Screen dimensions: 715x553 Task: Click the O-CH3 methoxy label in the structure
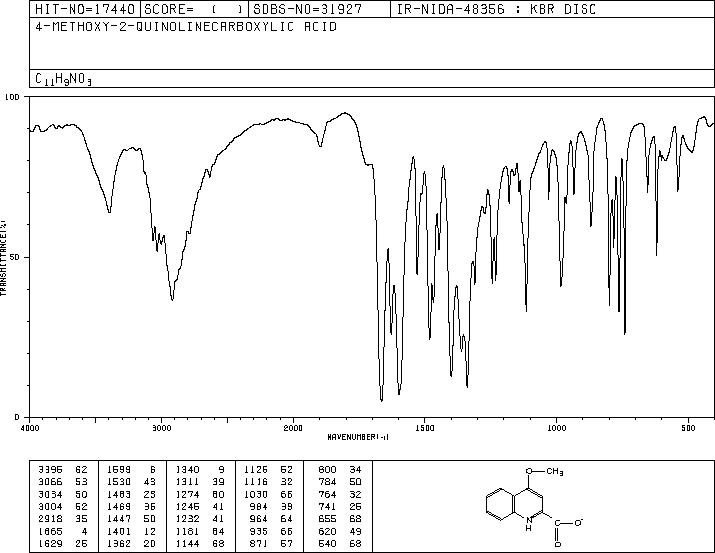544,471
